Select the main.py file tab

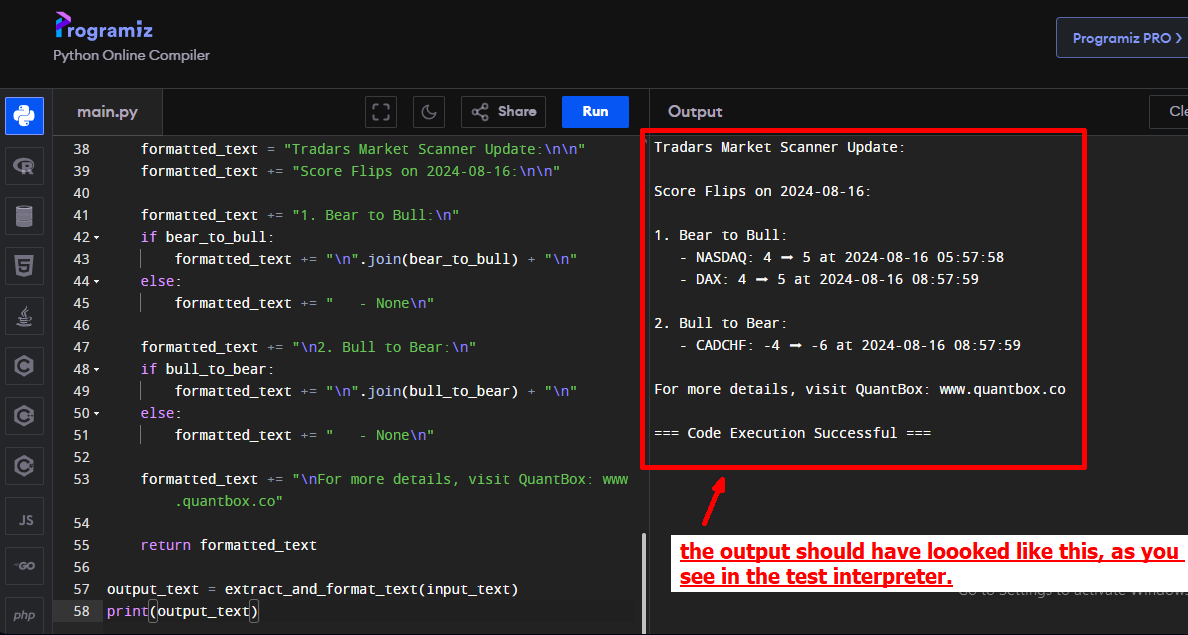point(108,112)
